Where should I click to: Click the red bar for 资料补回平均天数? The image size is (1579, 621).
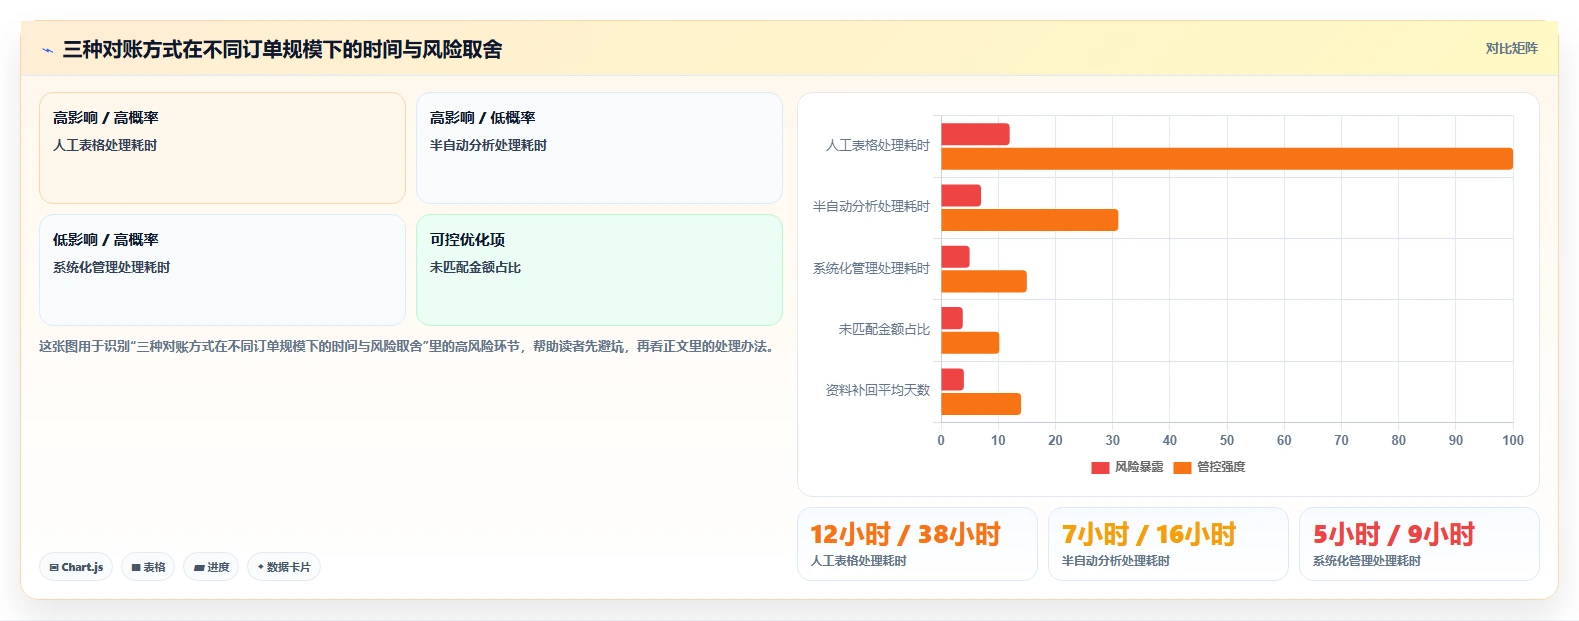pos(952,379)
